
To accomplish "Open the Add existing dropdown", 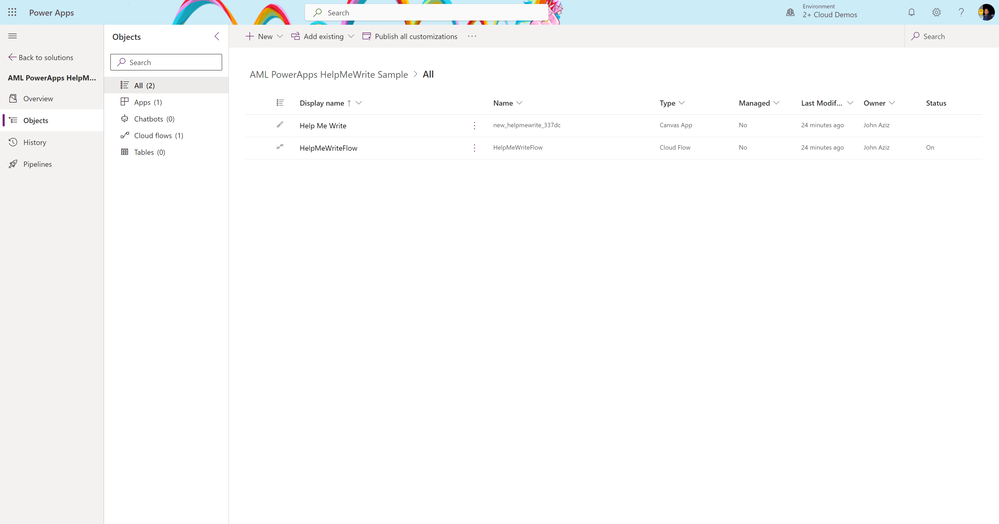I will (x=322, y=36).
